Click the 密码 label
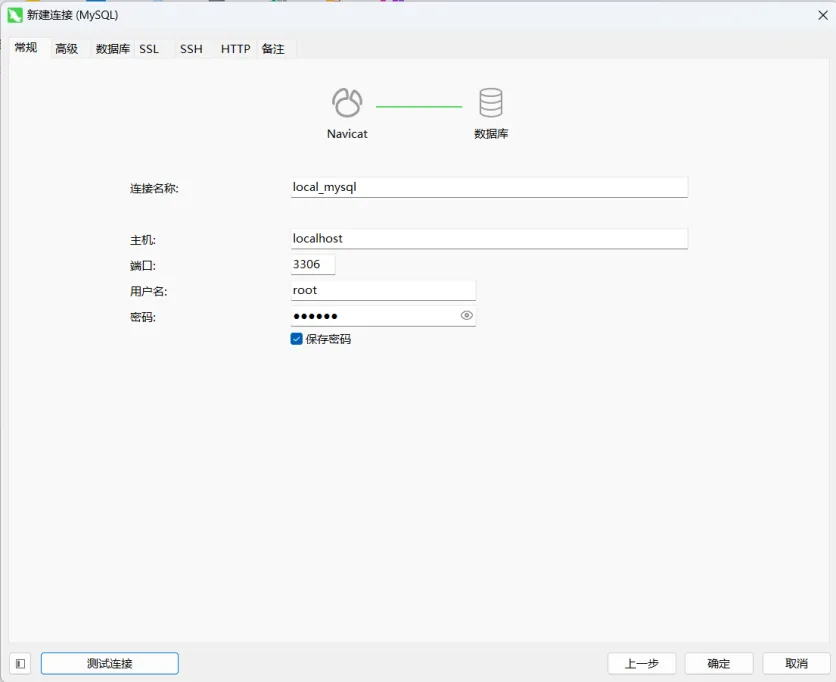 (x=143, y=317)
